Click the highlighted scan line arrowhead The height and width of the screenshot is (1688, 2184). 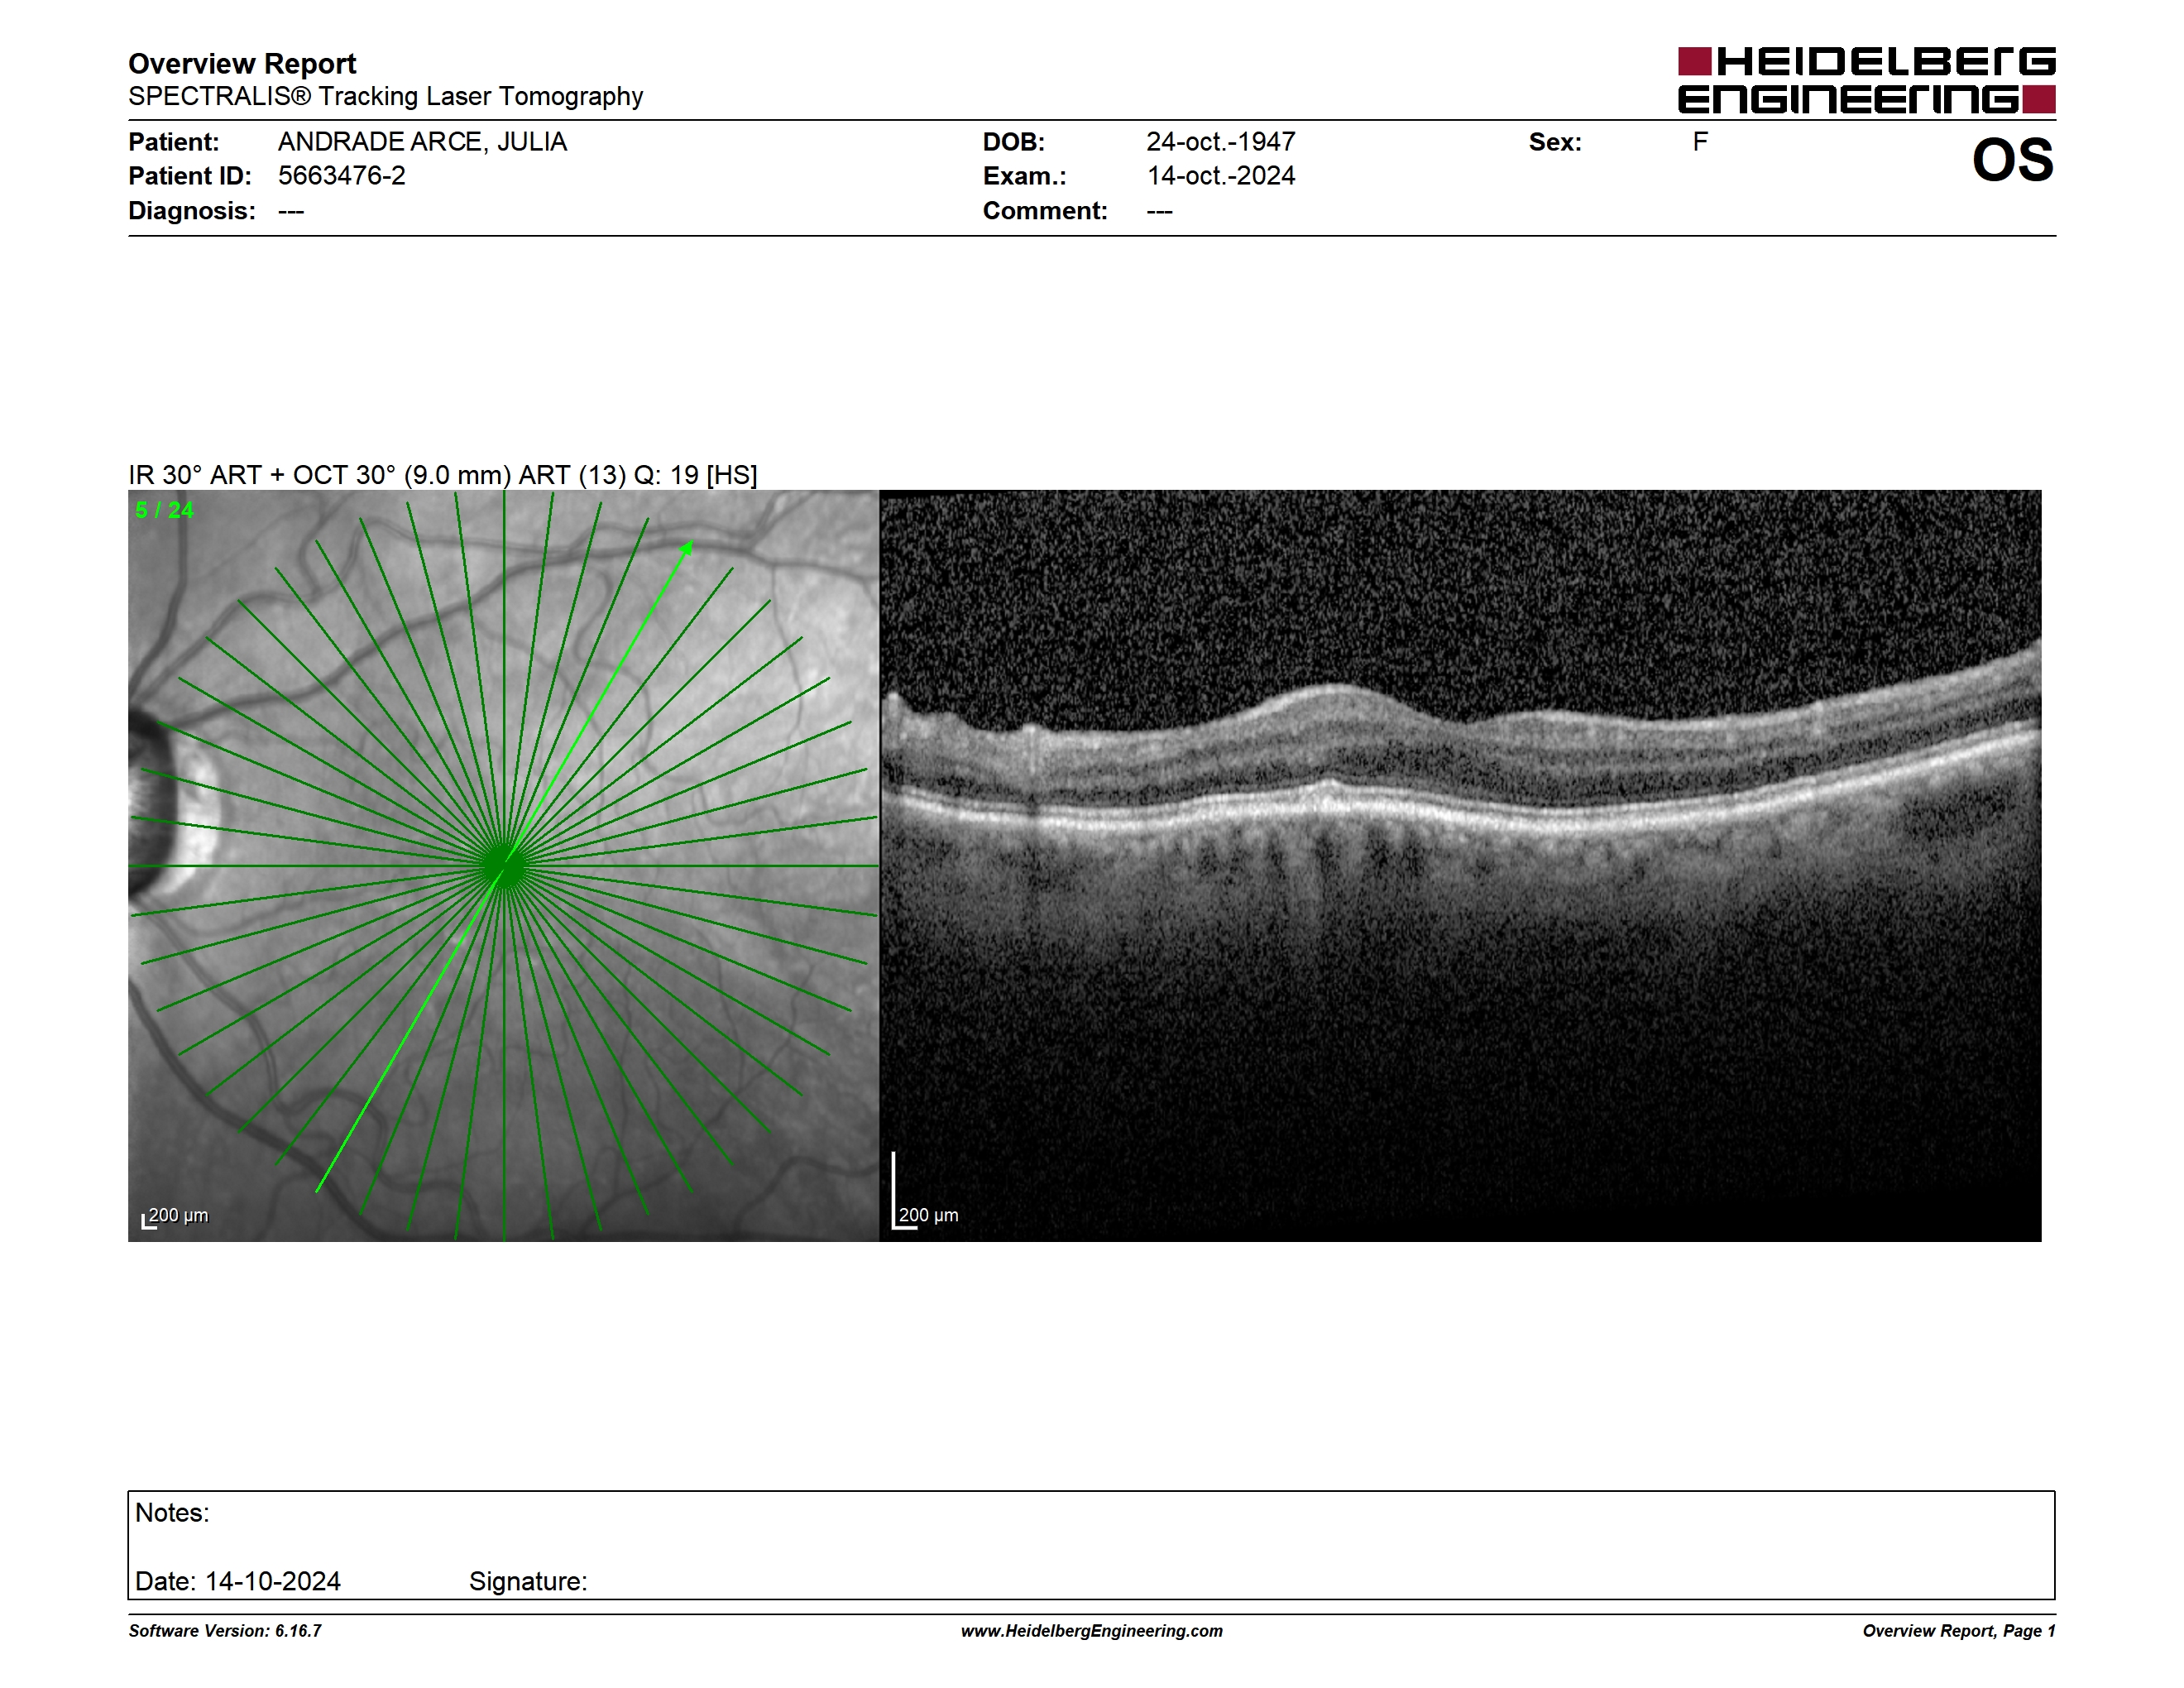[687, 548]
